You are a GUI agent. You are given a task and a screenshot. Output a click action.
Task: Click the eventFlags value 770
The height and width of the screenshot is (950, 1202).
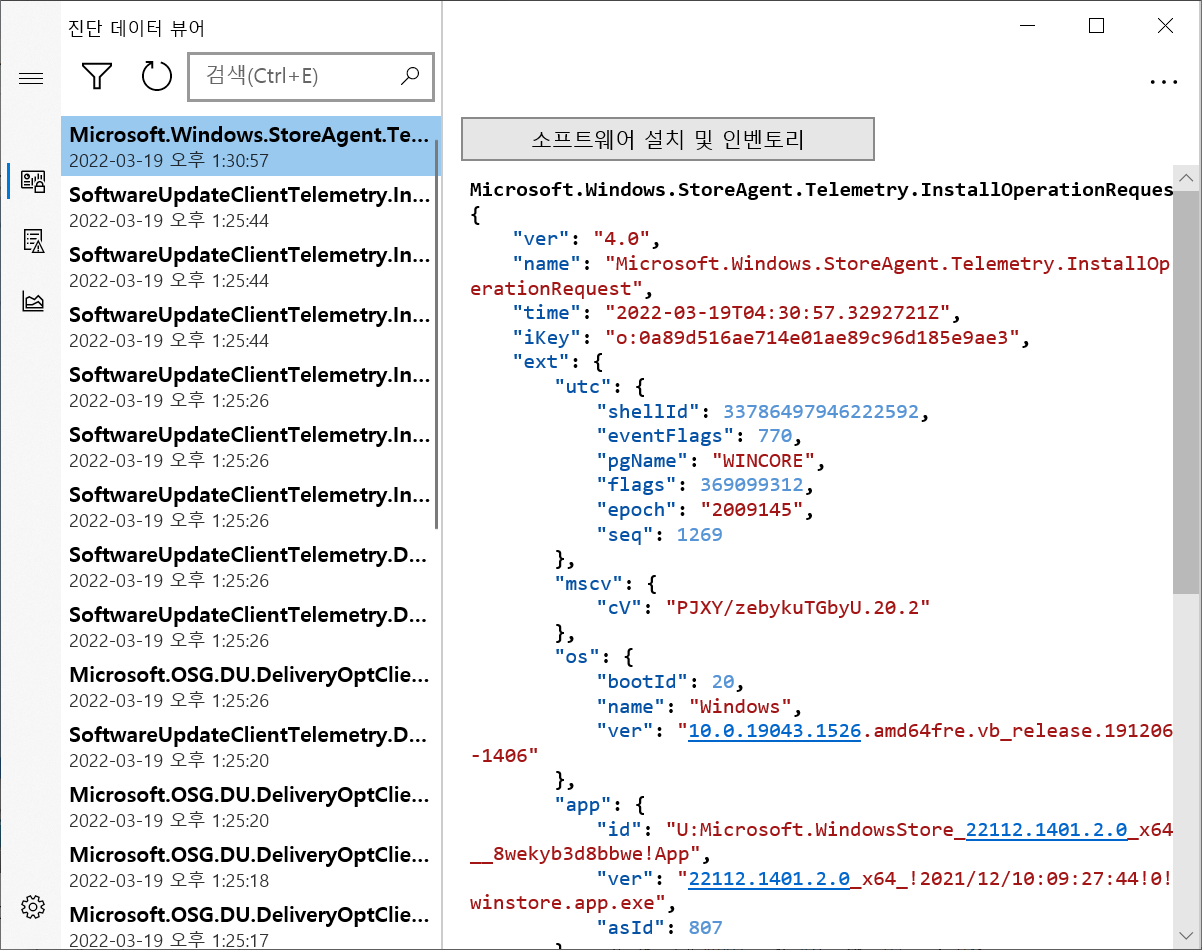pyautogui.click(x=775, y=436)
